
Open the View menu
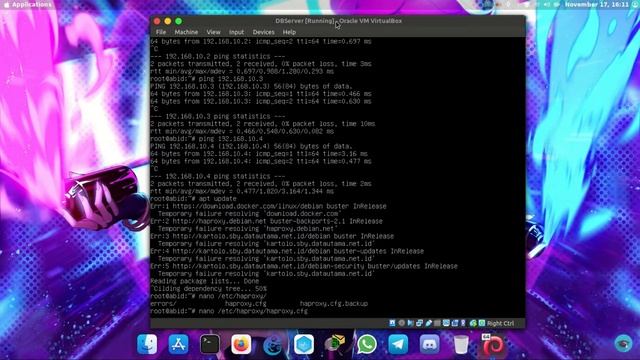(x=213, y=32)
